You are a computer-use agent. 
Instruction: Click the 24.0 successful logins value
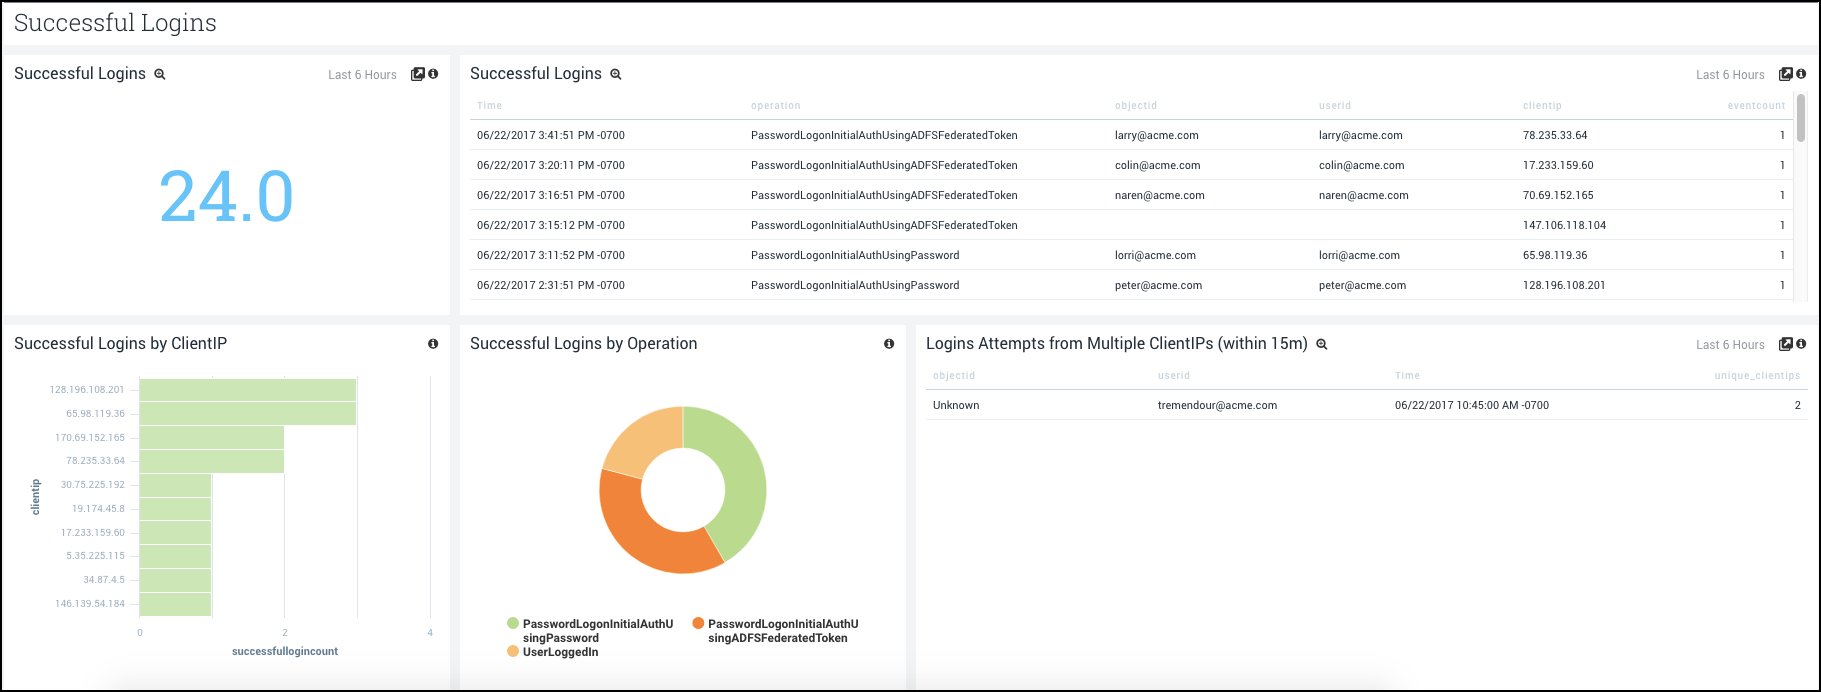226,196
